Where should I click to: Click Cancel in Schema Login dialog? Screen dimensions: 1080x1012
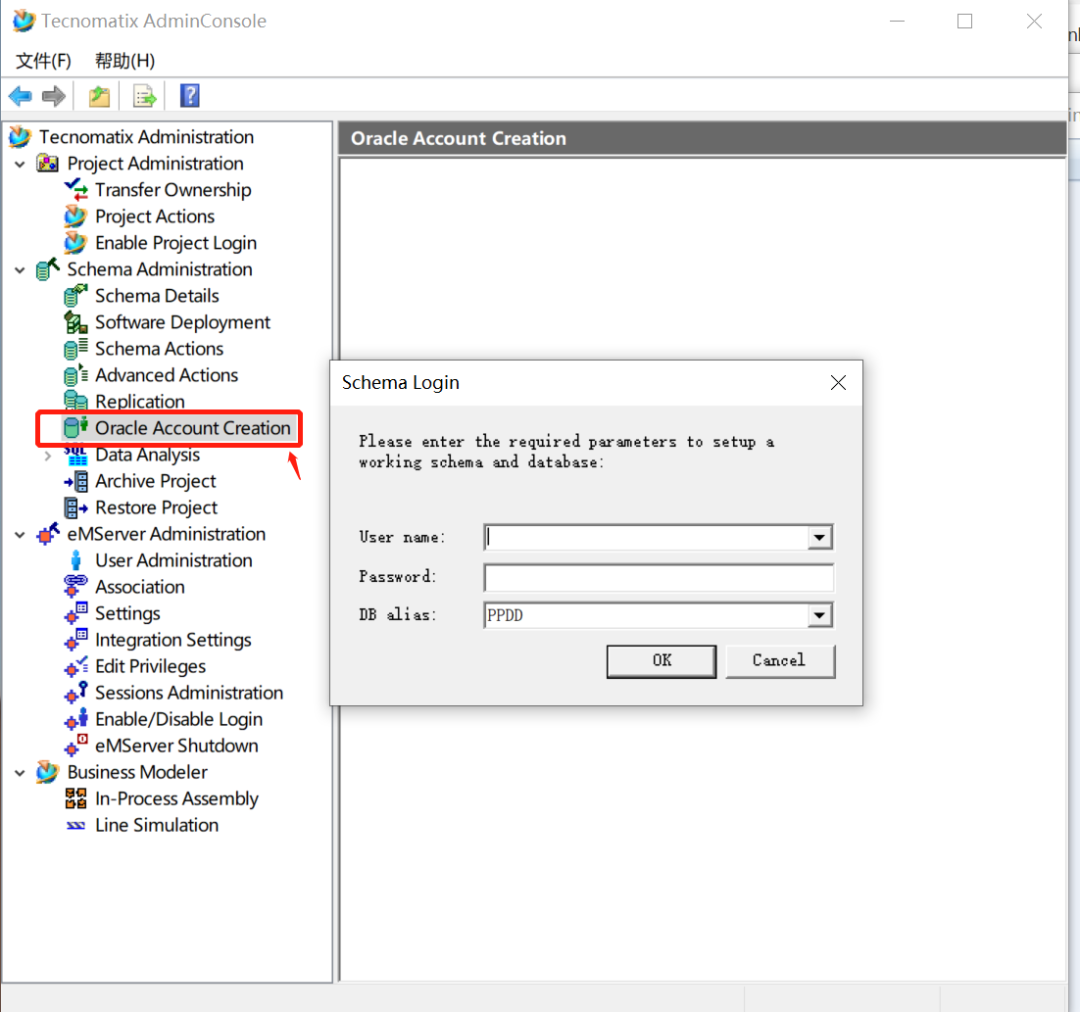pyautogui.click(x=780, y=661)
